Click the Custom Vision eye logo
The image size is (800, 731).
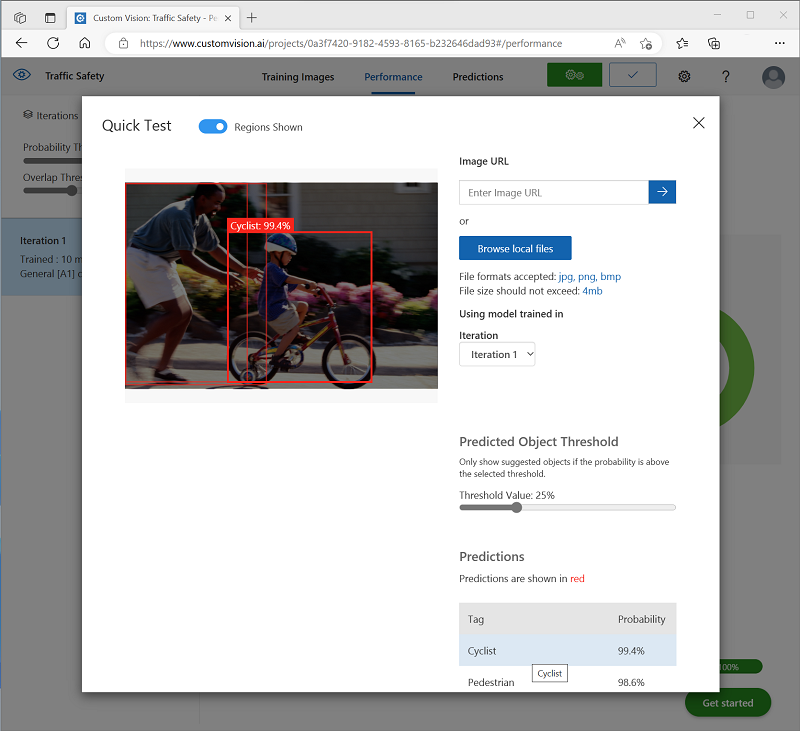22,76
